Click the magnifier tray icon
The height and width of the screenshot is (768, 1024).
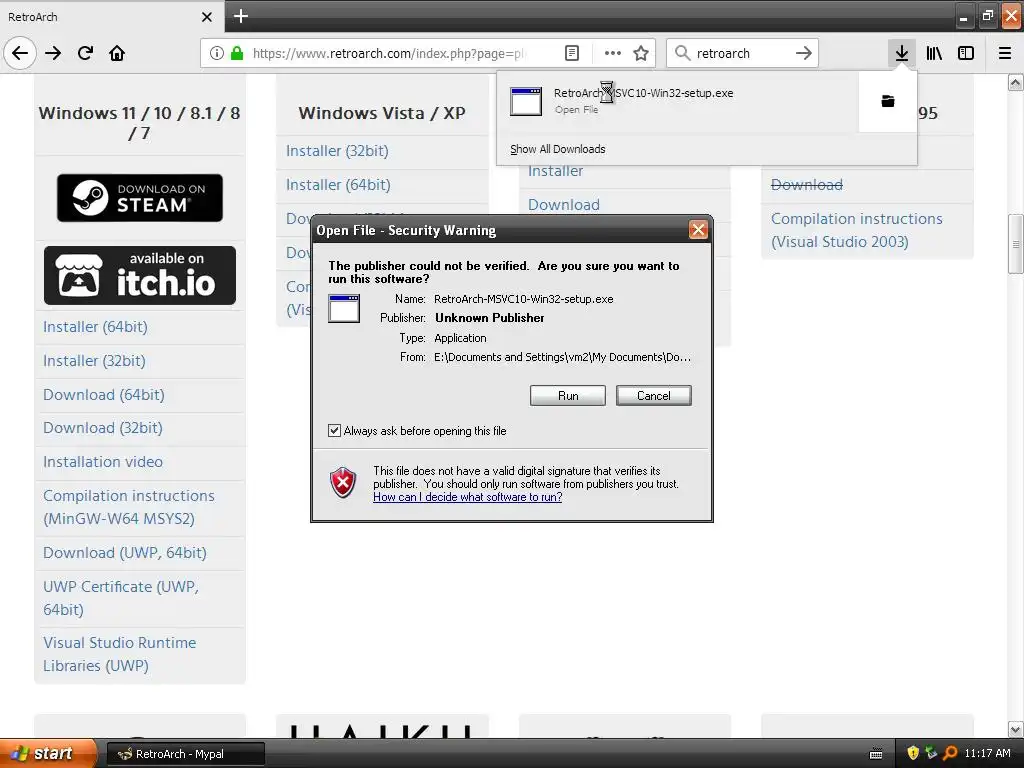950,753
